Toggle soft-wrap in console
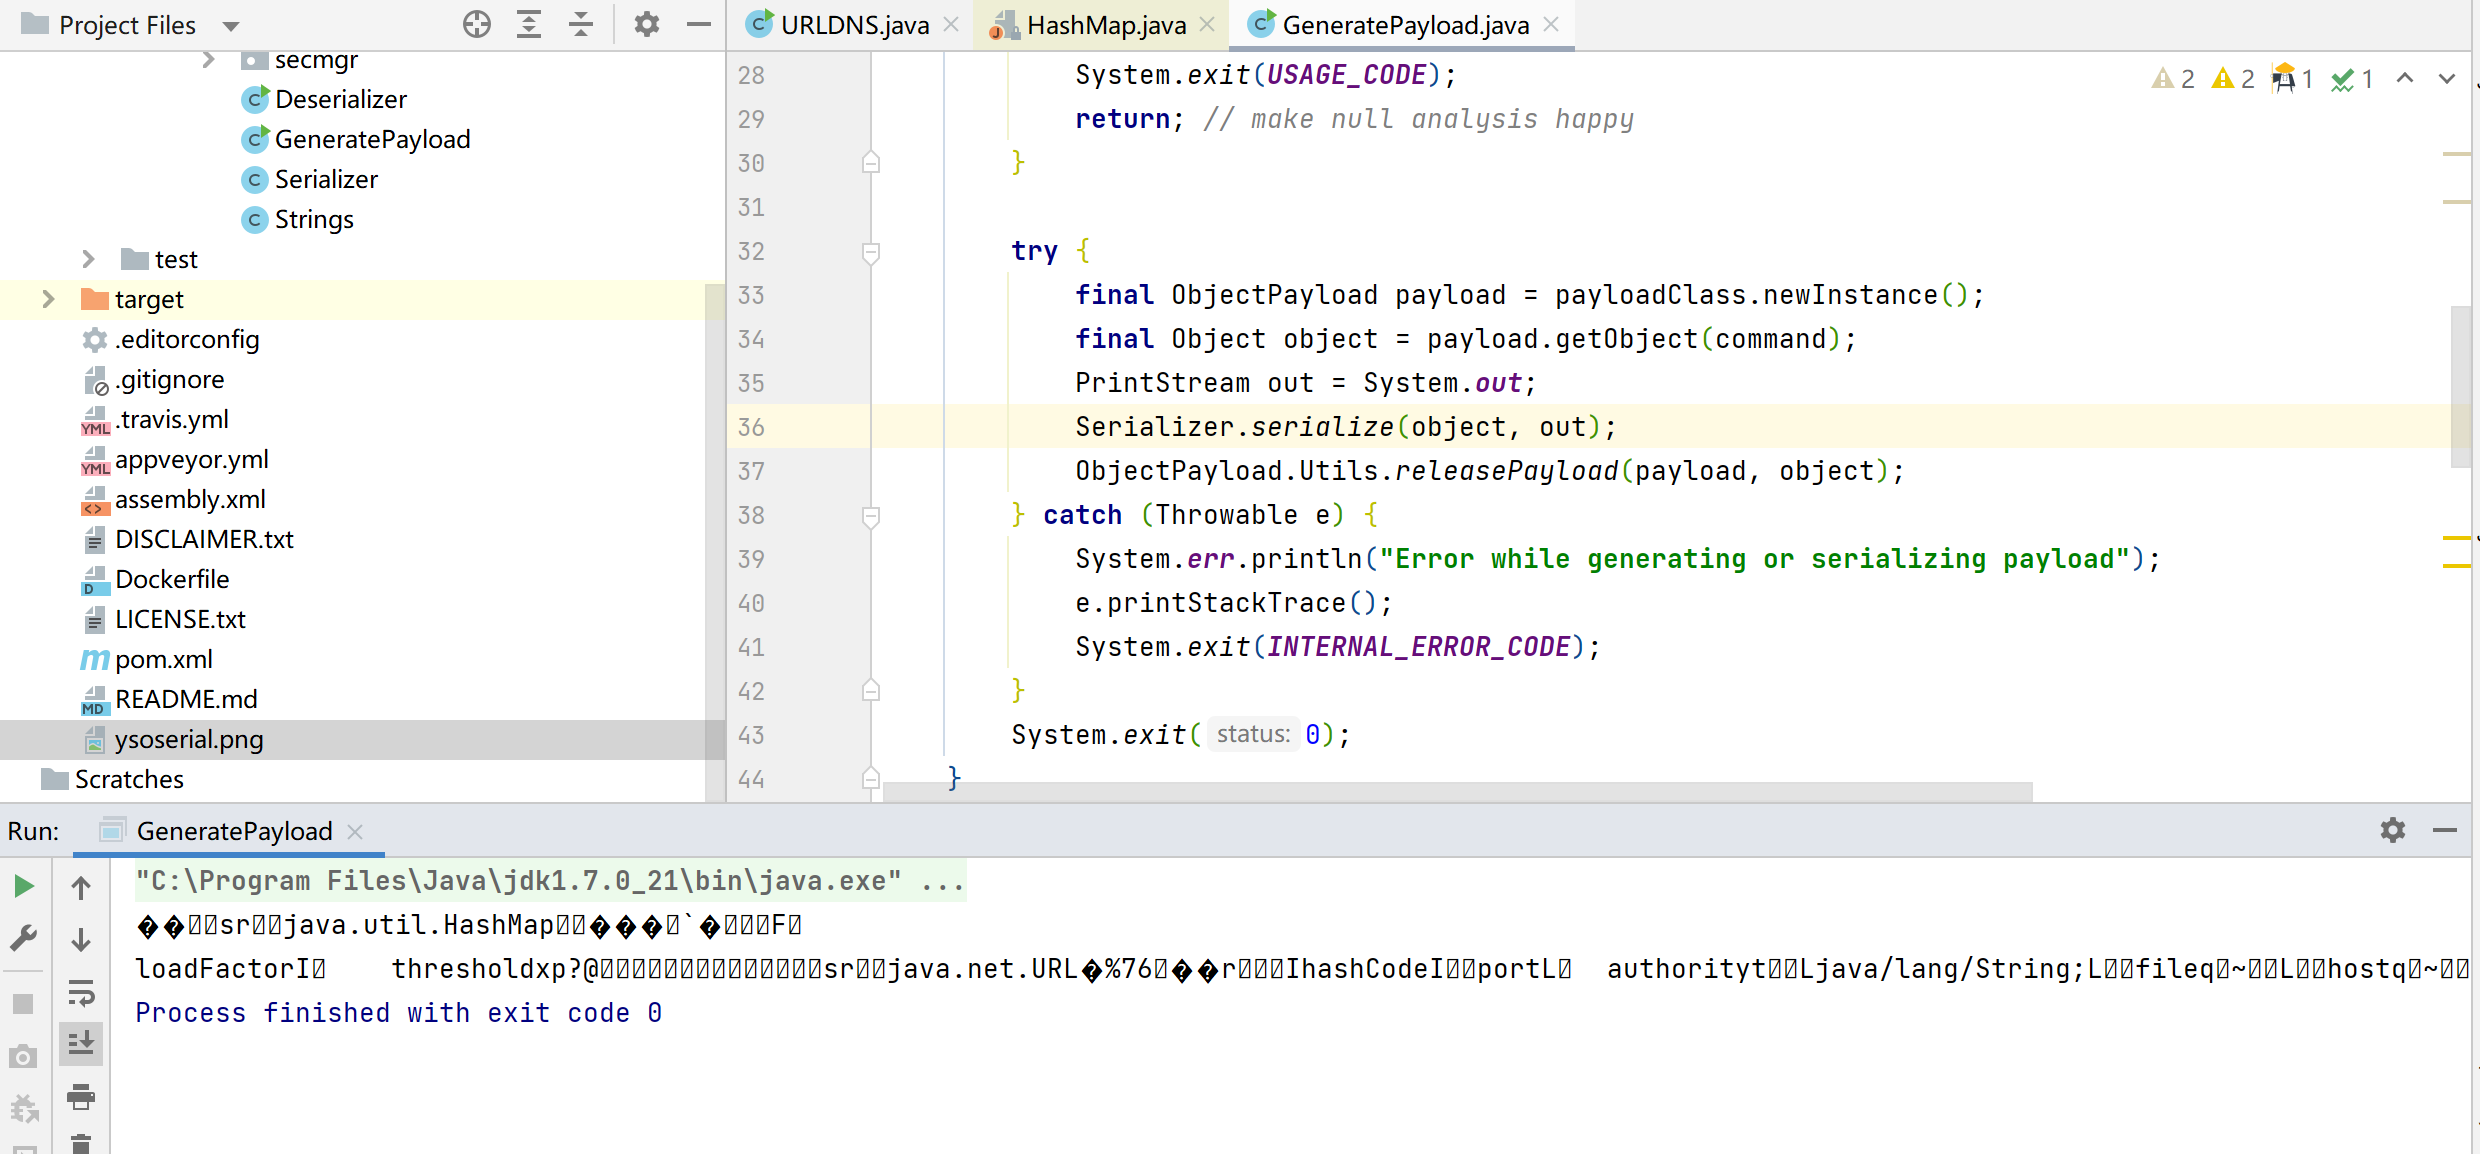The width and height of the screenshot is (2480, 1154). click(x=81, y=993)
